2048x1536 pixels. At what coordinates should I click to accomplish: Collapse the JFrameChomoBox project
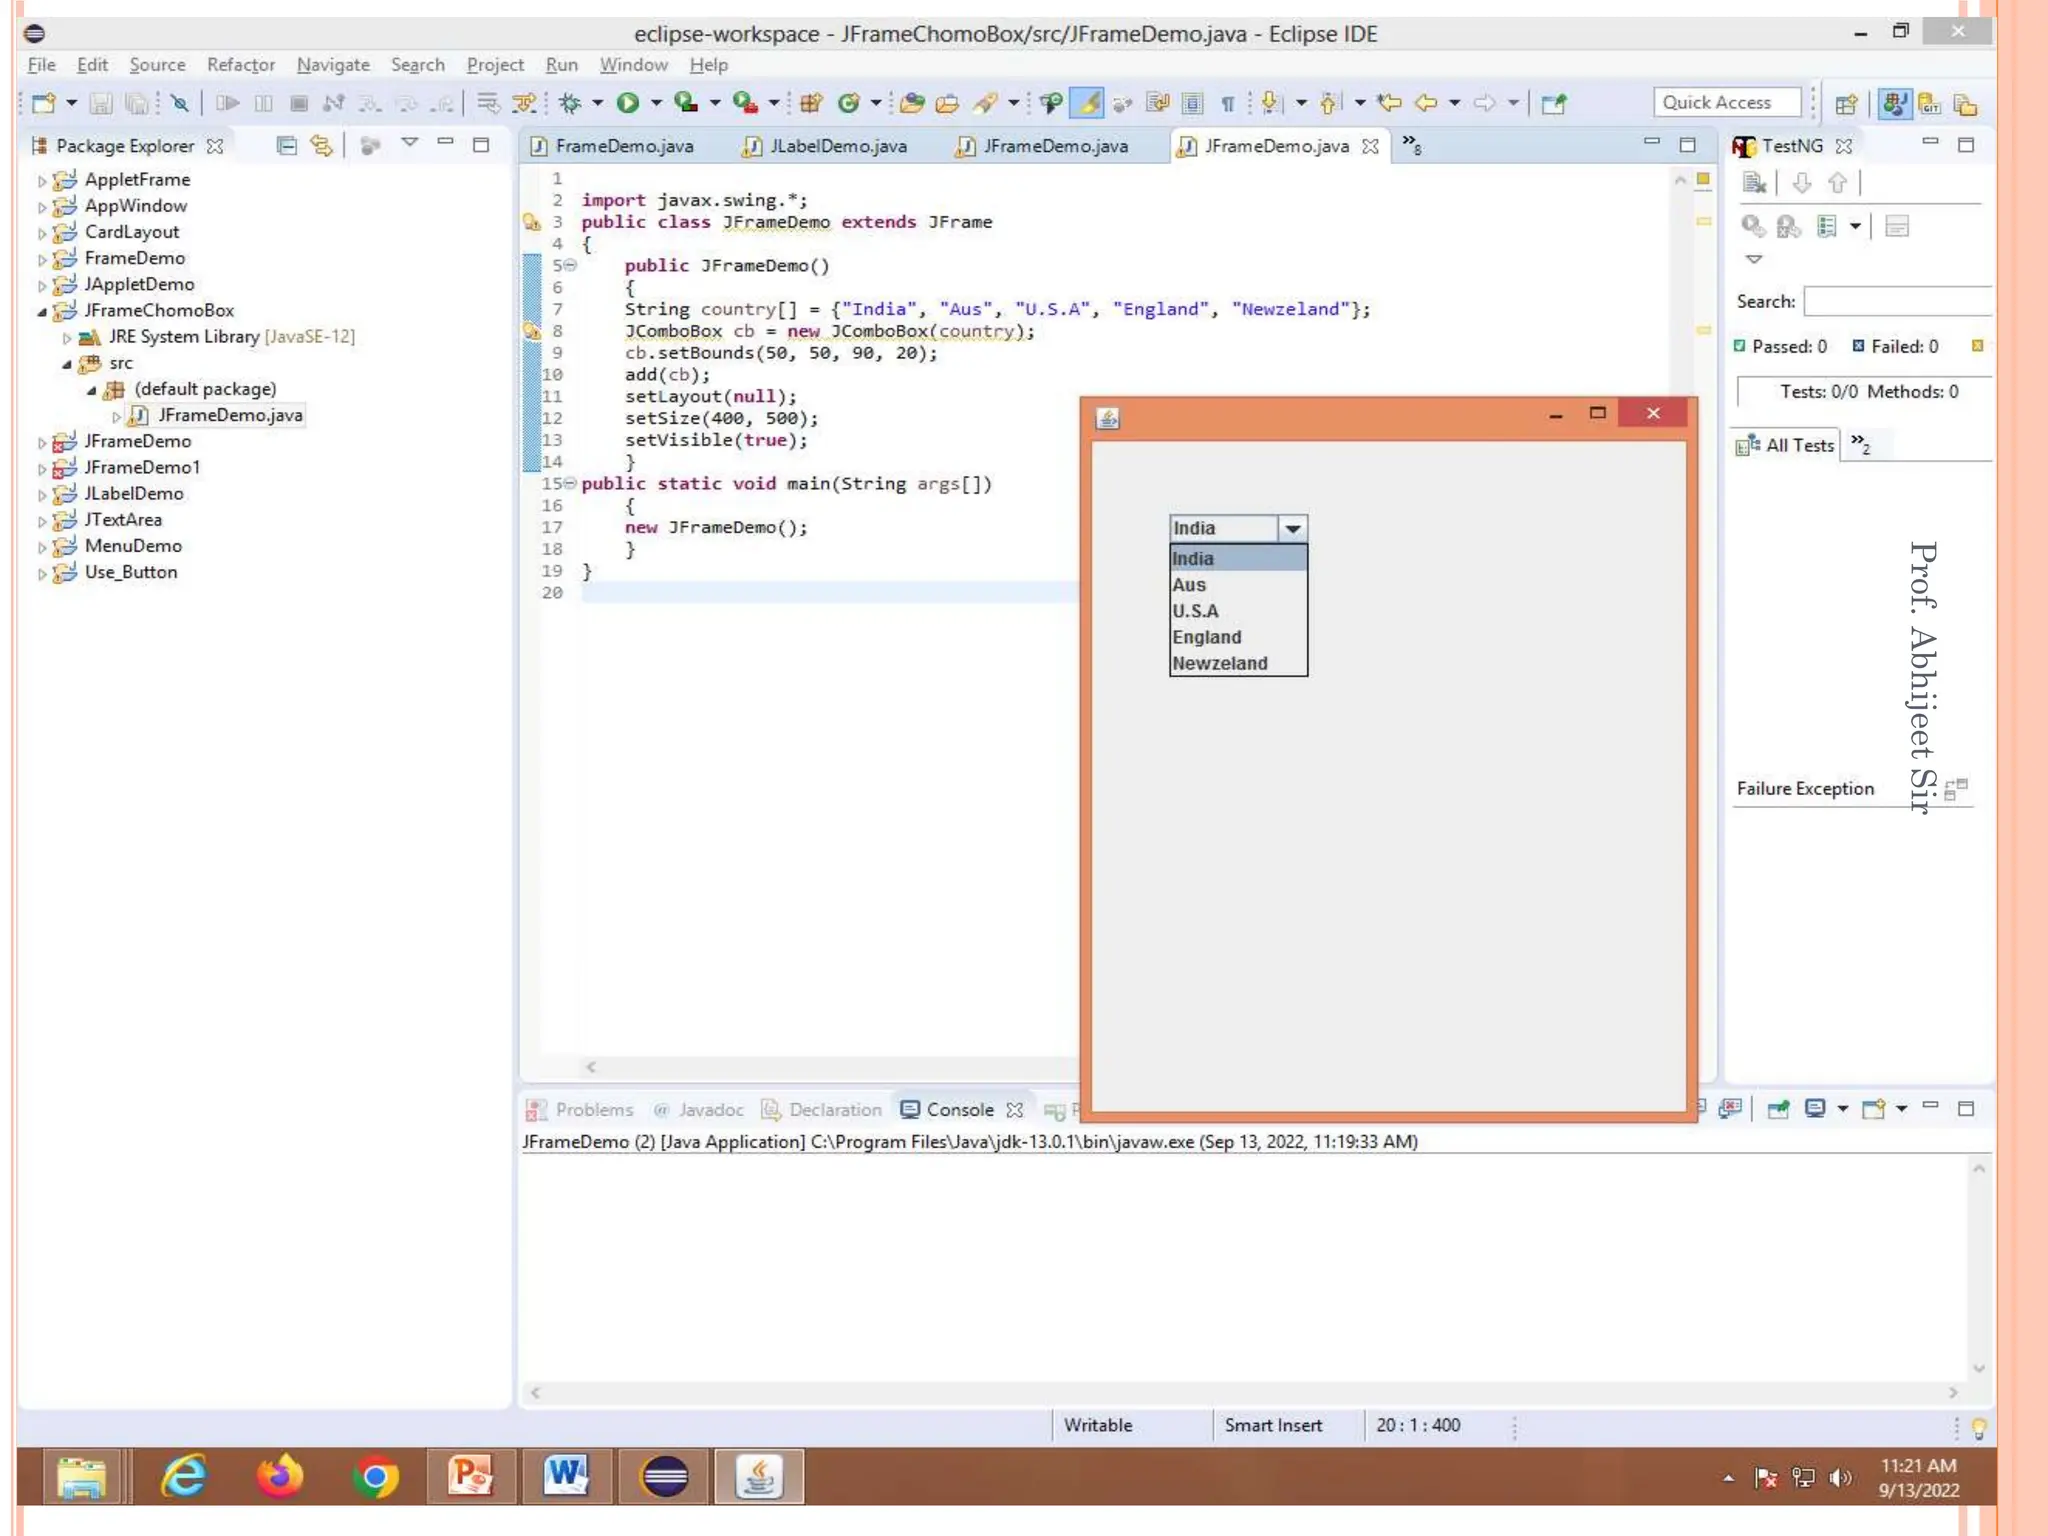42,312
